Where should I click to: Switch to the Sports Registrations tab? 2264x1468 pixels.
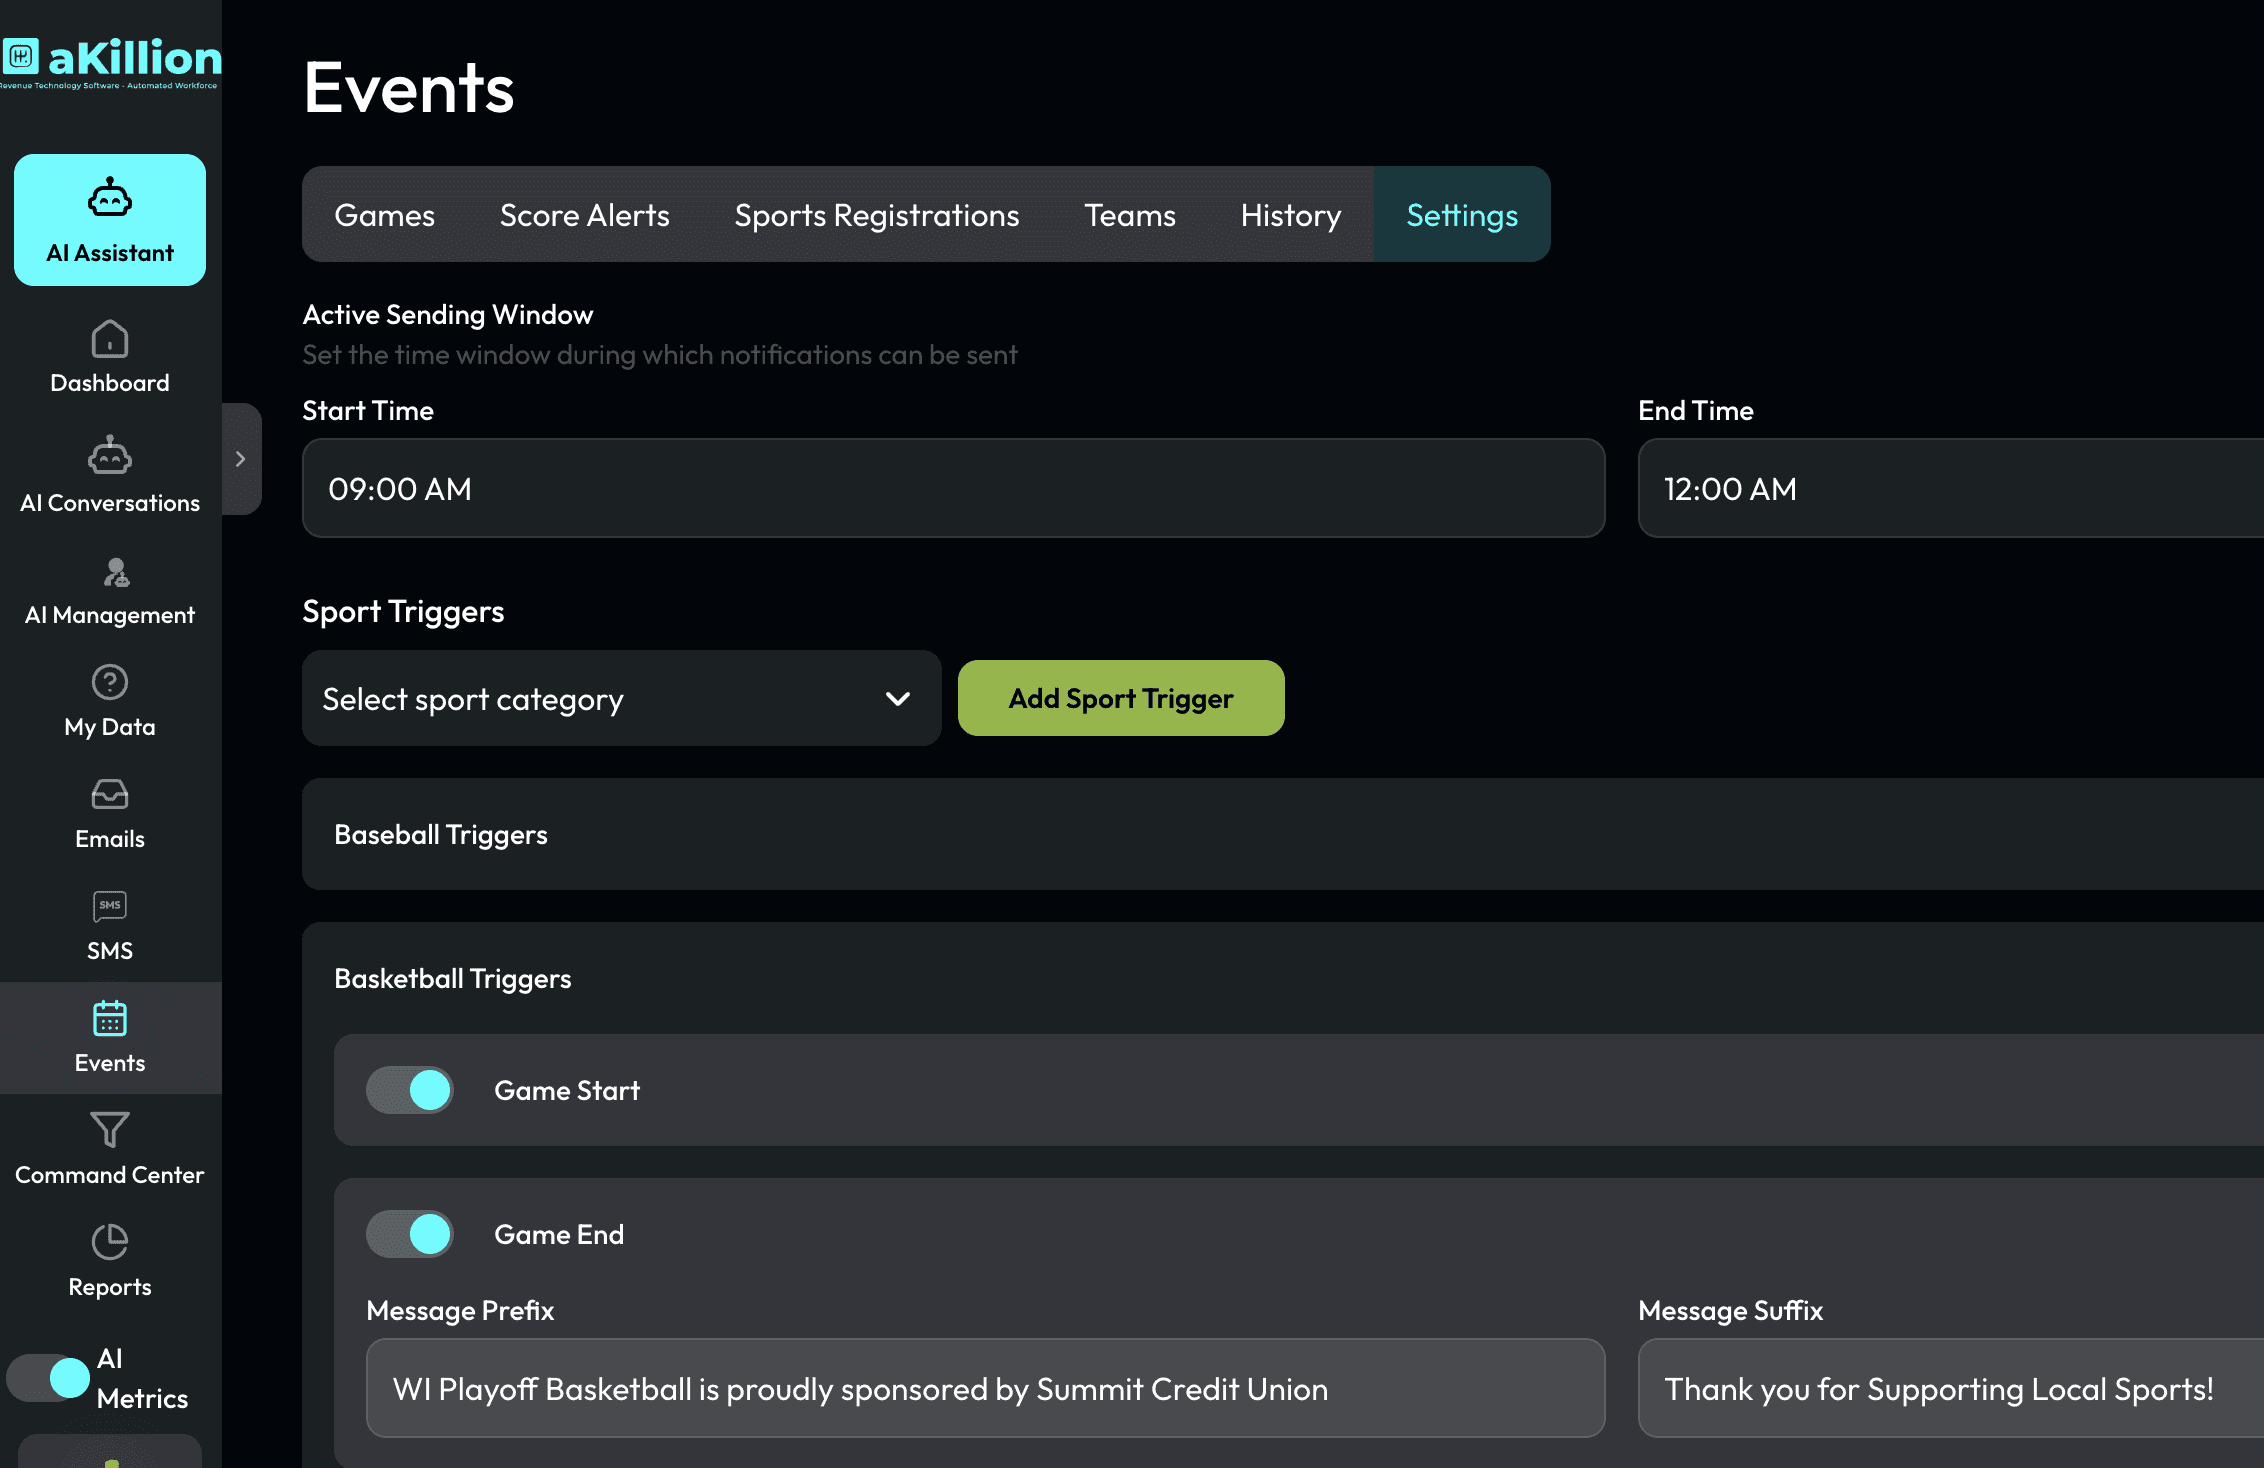(x=876, y=215)
